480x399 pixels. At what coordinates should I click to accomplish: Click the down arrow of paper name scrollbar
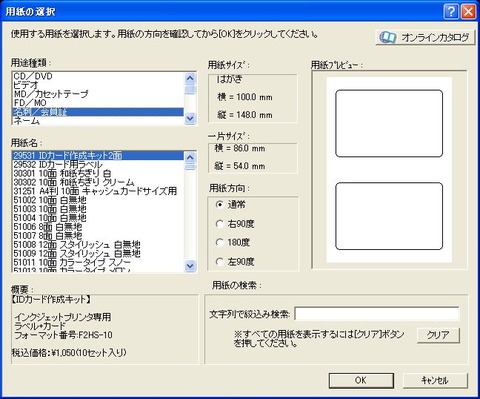(x=190, y=266)
